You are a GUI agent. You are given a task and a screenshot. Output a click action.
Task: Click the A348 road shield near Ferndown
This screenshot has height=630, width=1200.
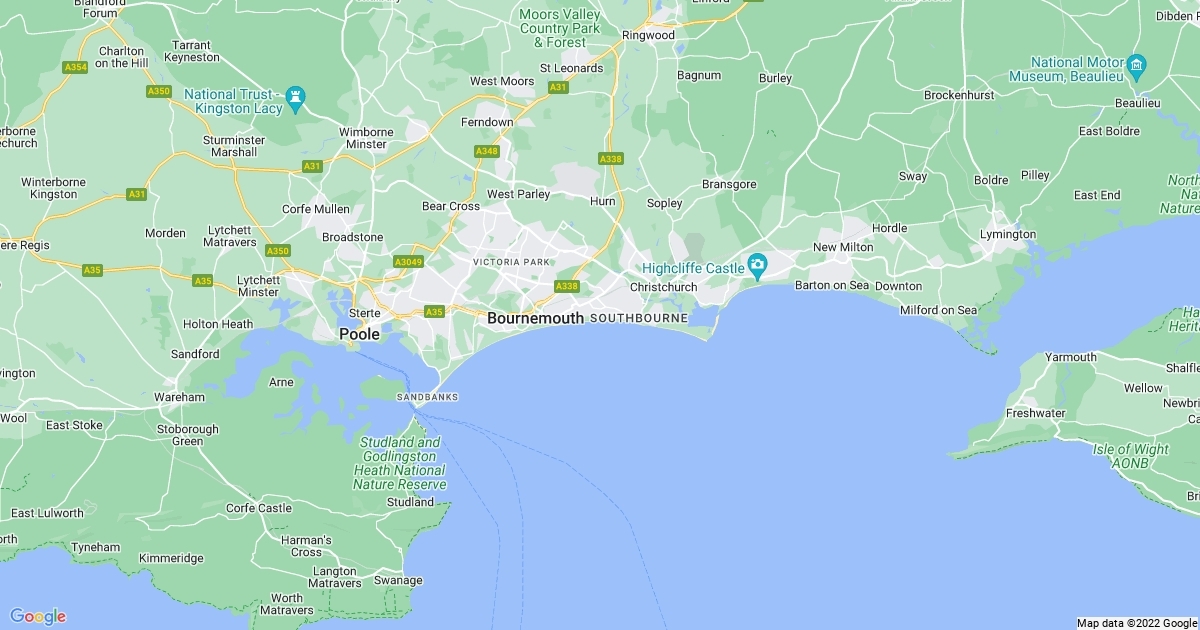click(487, 151)
